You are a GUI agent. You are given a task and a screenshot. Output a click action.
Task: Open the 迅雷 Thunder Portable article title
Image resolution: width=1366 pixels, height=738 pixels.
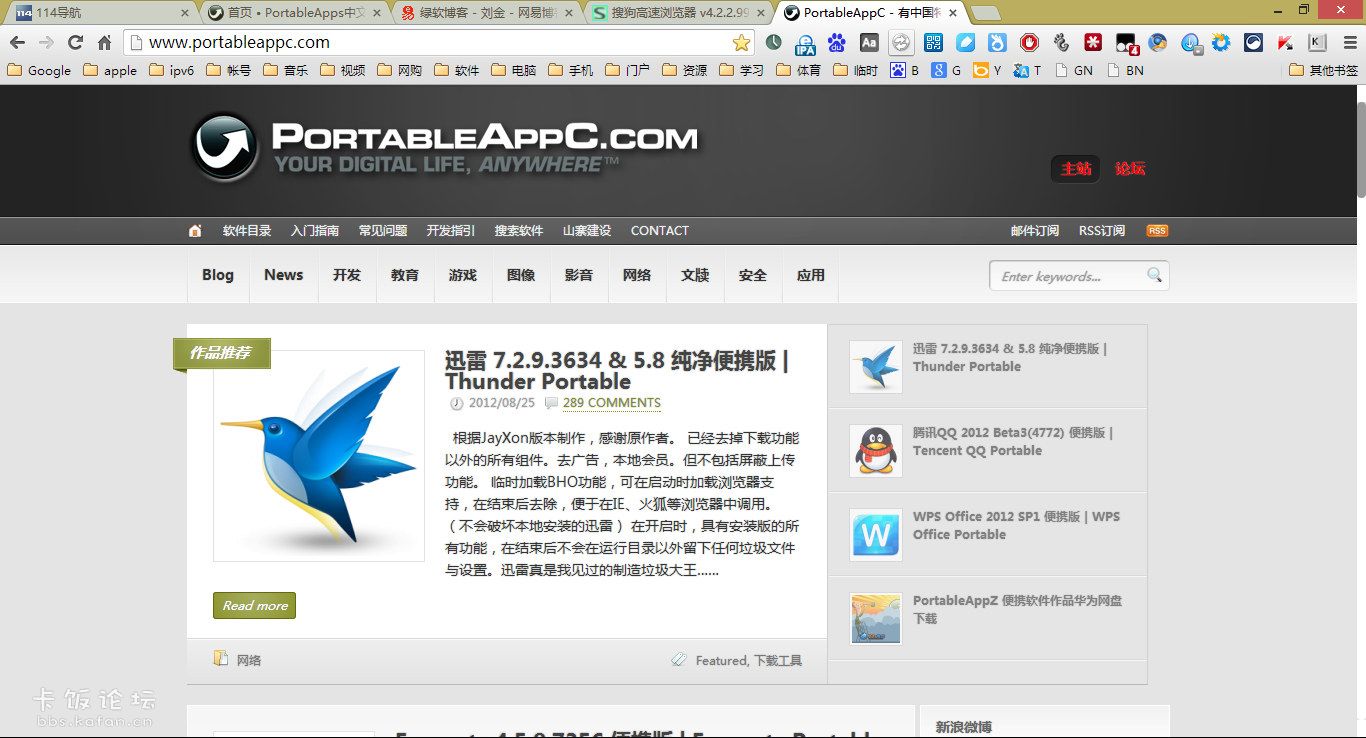[x=617, y=371]
